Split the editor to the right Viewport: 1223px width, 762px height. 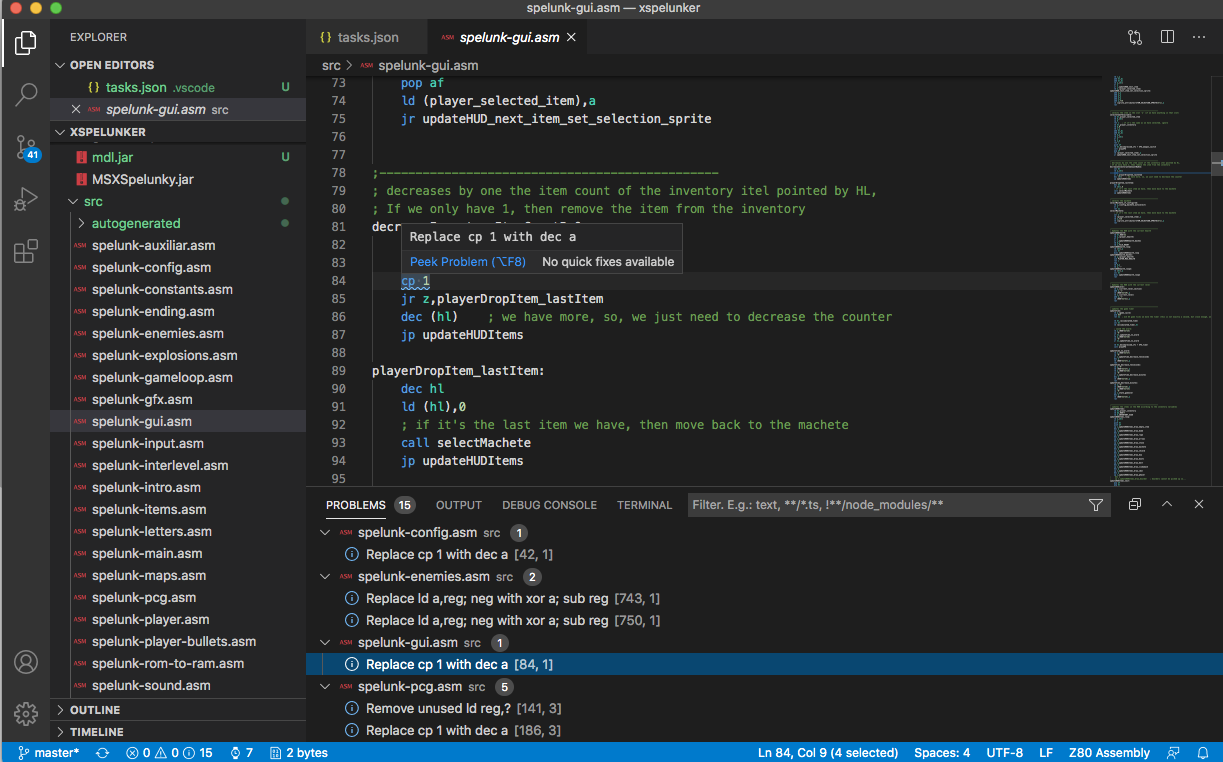coord(1167,37)
